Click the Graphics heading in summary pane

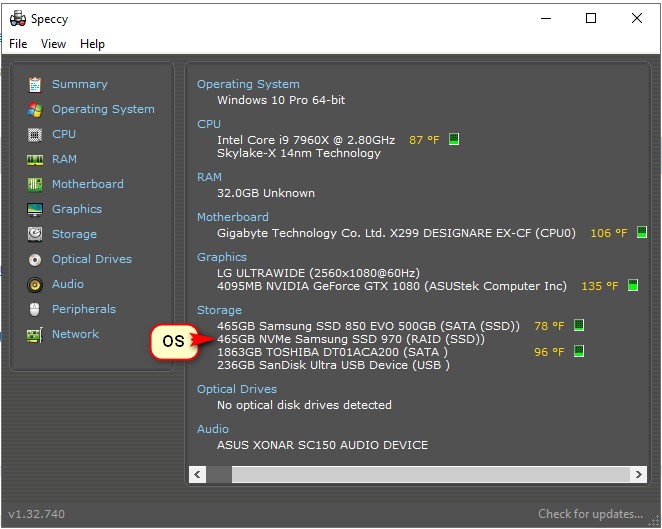(222, 257)
